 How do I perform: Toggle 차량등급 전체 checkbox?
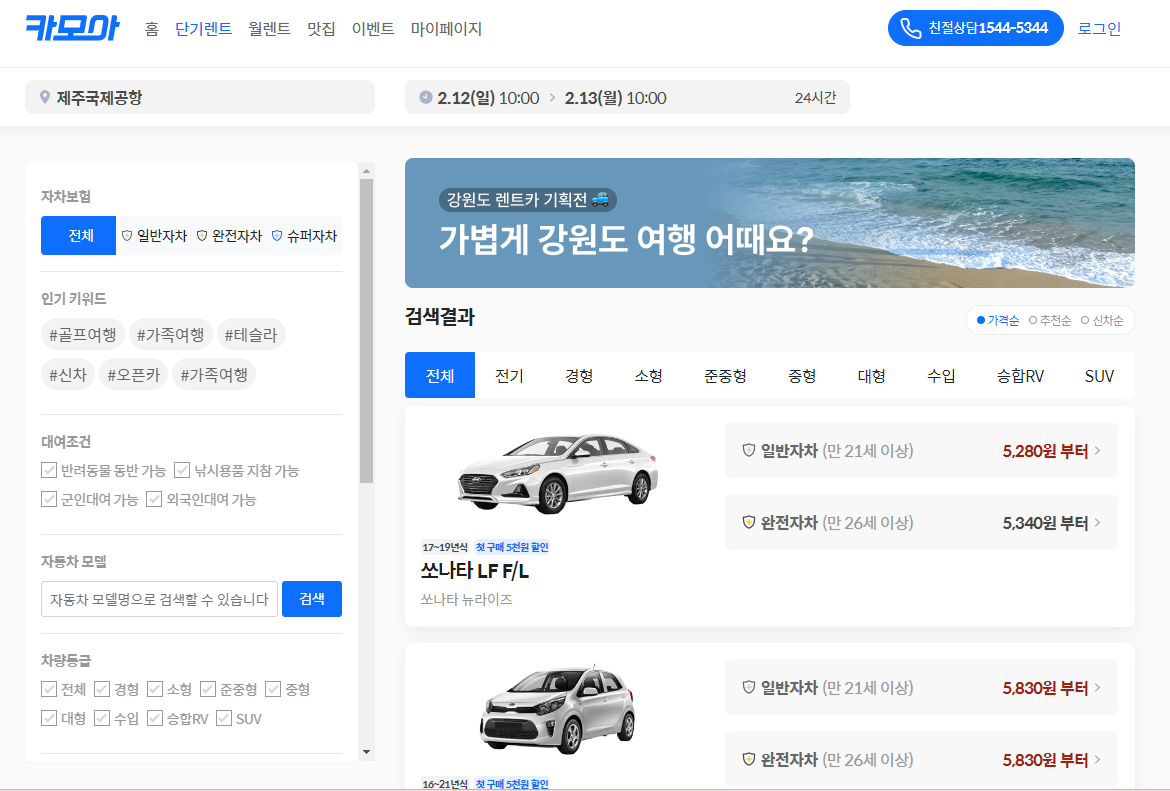[49, 689]
